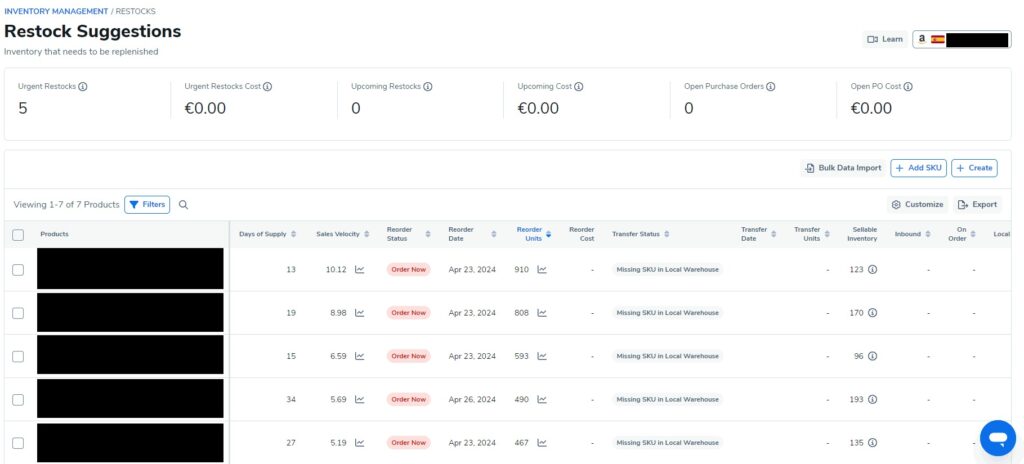Click info icon next to Urgent Restocks
Viewport: 1024px width, 464px height.
click(x=83, y=87)
